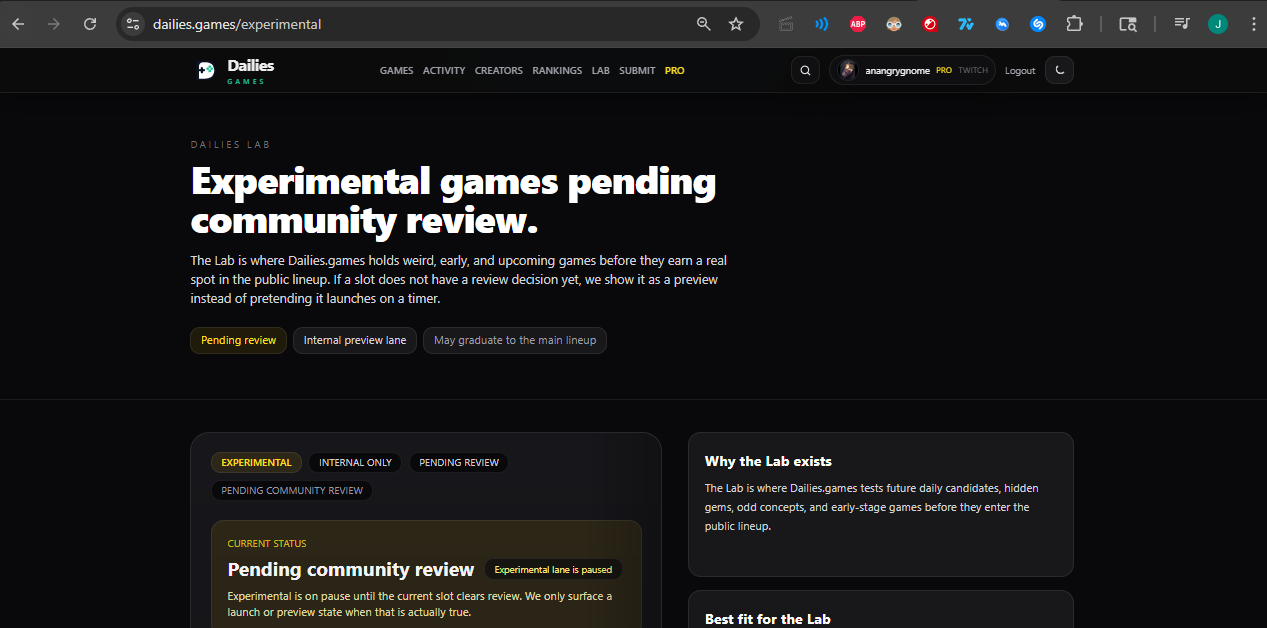The width and height of the screenshot is (1267, 628).
Task: Open the GAMES nav item
Action: 397,71
